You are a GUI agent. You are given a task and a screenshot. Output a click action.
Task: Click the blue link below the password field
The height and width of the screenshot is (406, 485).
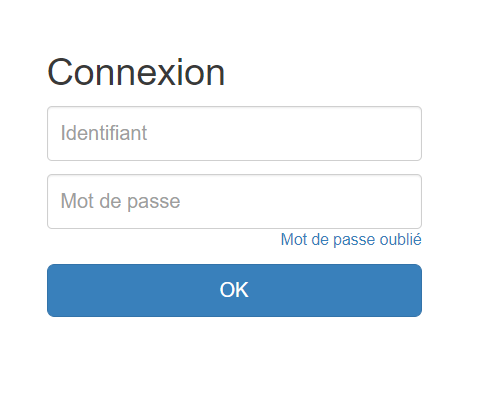(x=351, y=240)
